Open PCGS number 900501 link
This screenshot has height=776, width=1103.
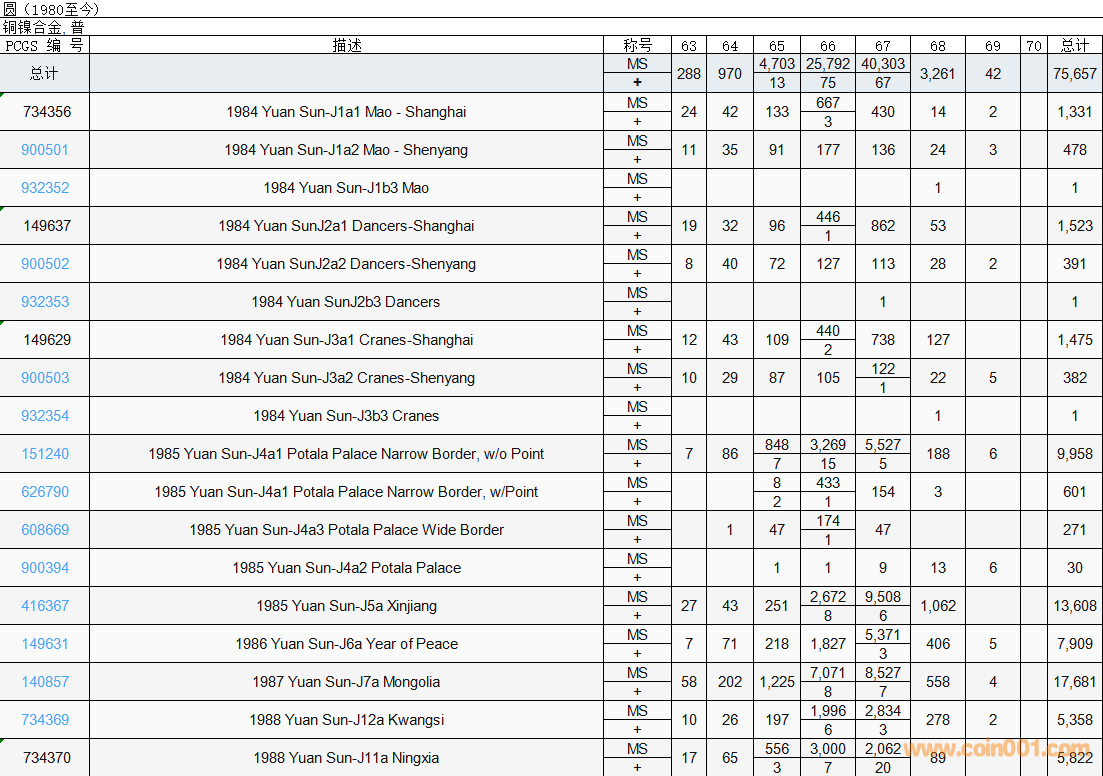click(x=45, y=150)
